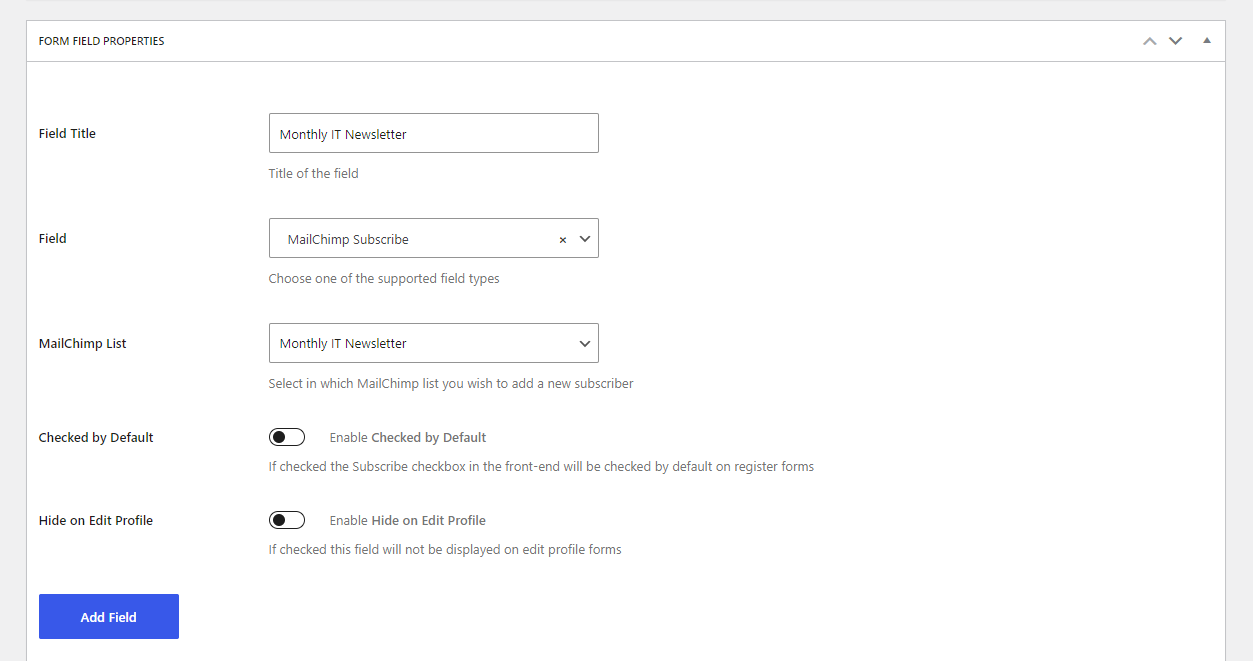Click the move panel down arrow

(x=1175, y=41)
